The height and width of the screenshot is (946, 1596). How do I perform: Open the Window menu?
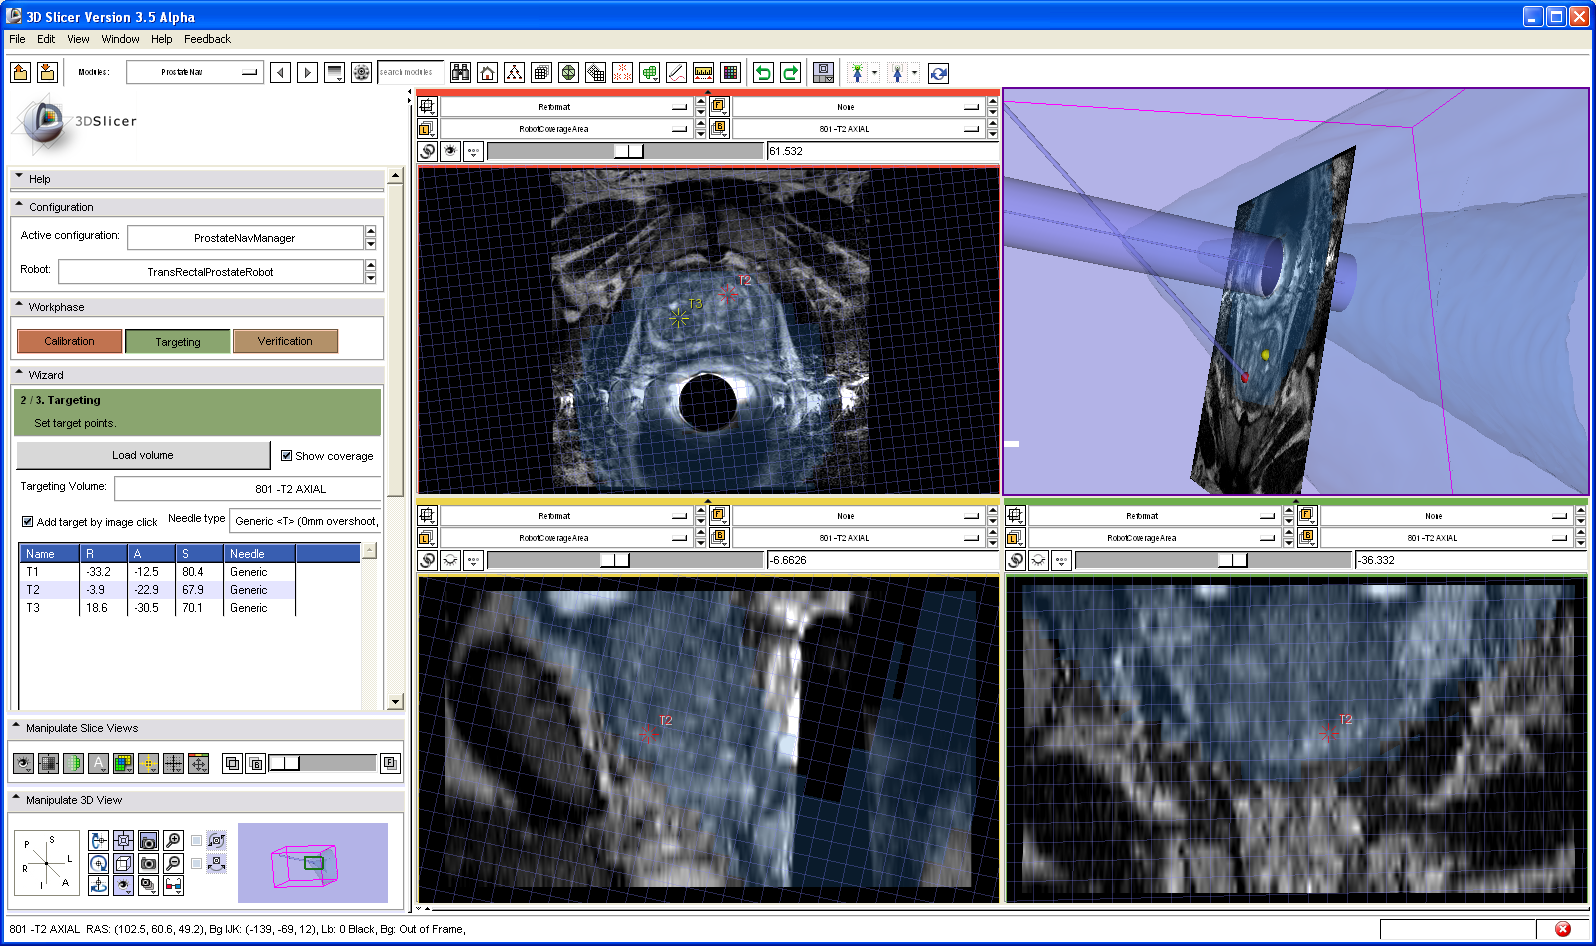coord(120,39)
